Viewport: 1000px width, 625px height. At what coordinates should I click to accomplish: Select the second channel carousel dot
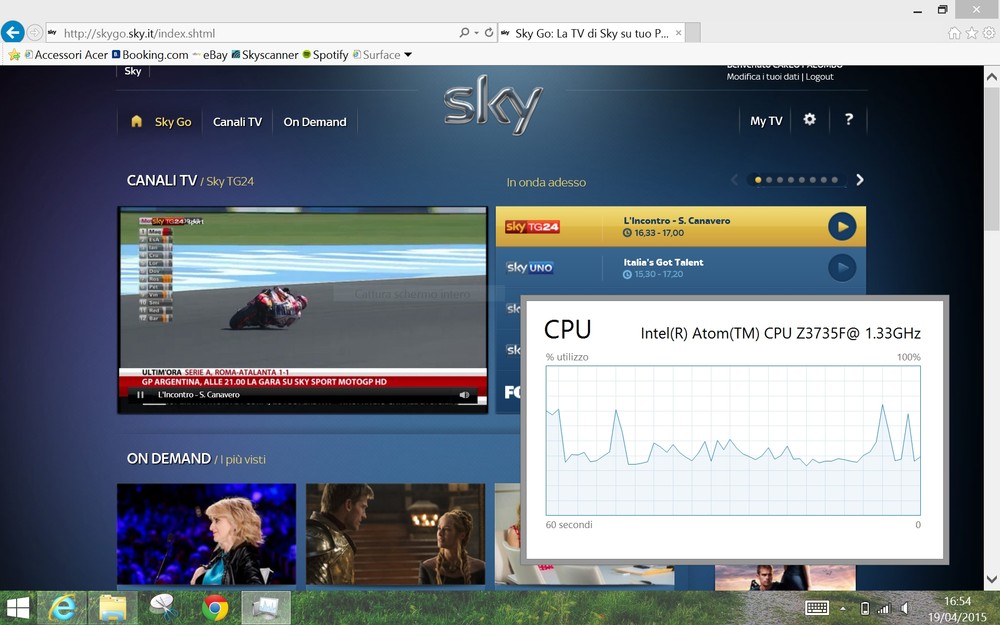click(x=769, y=180)
